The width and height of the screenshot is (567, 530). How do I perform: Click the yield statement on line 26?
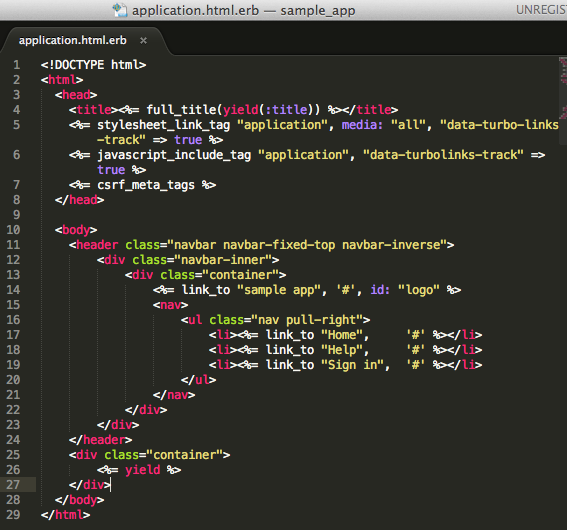[x=139, y=470]
